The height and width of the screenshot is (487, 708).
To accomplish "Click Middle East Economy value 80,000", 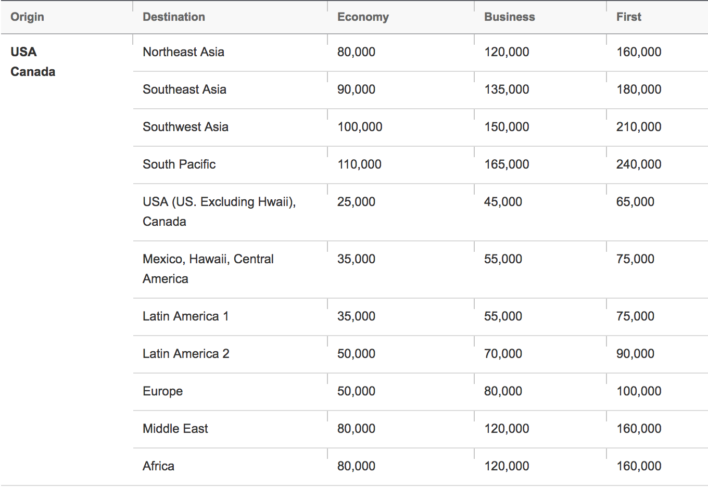I will point(356,429).
